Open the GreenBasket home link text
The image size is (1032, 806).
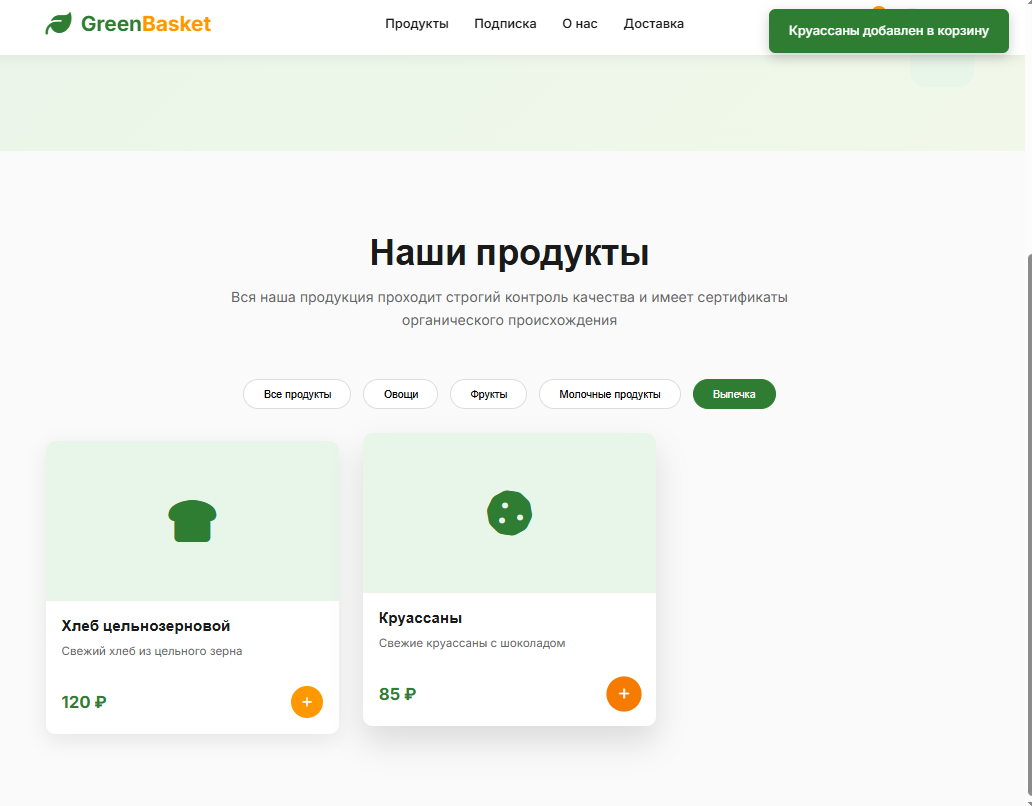[145, 24]
